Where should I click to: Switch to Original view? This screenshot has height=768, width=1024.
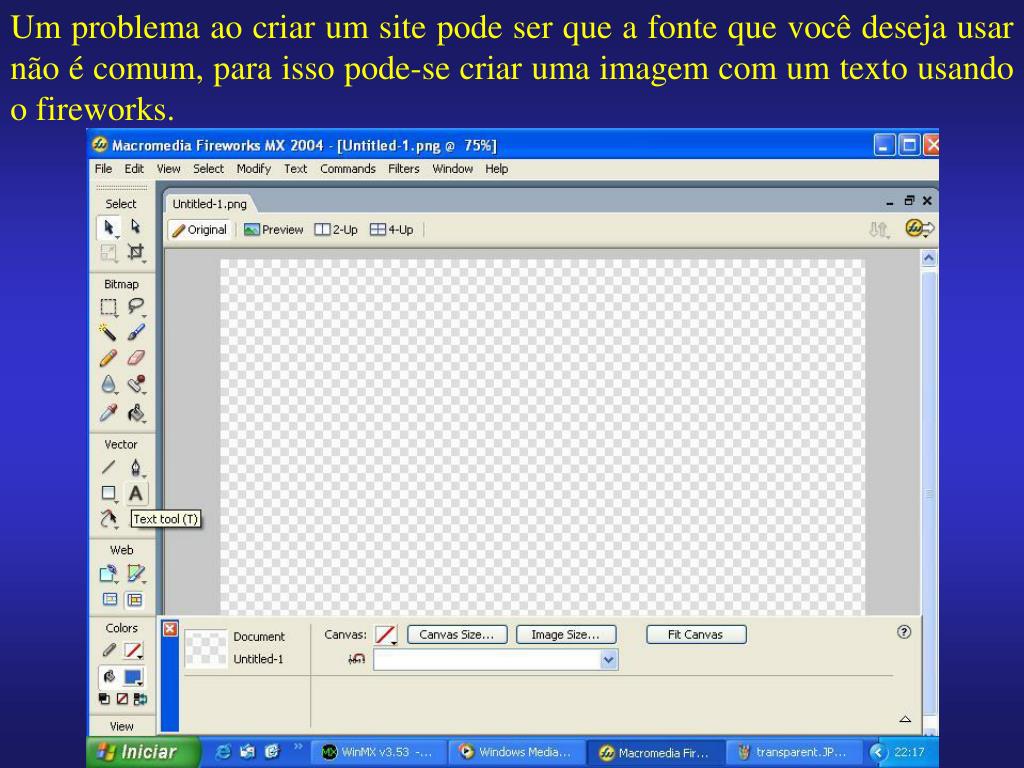point(200,230)
